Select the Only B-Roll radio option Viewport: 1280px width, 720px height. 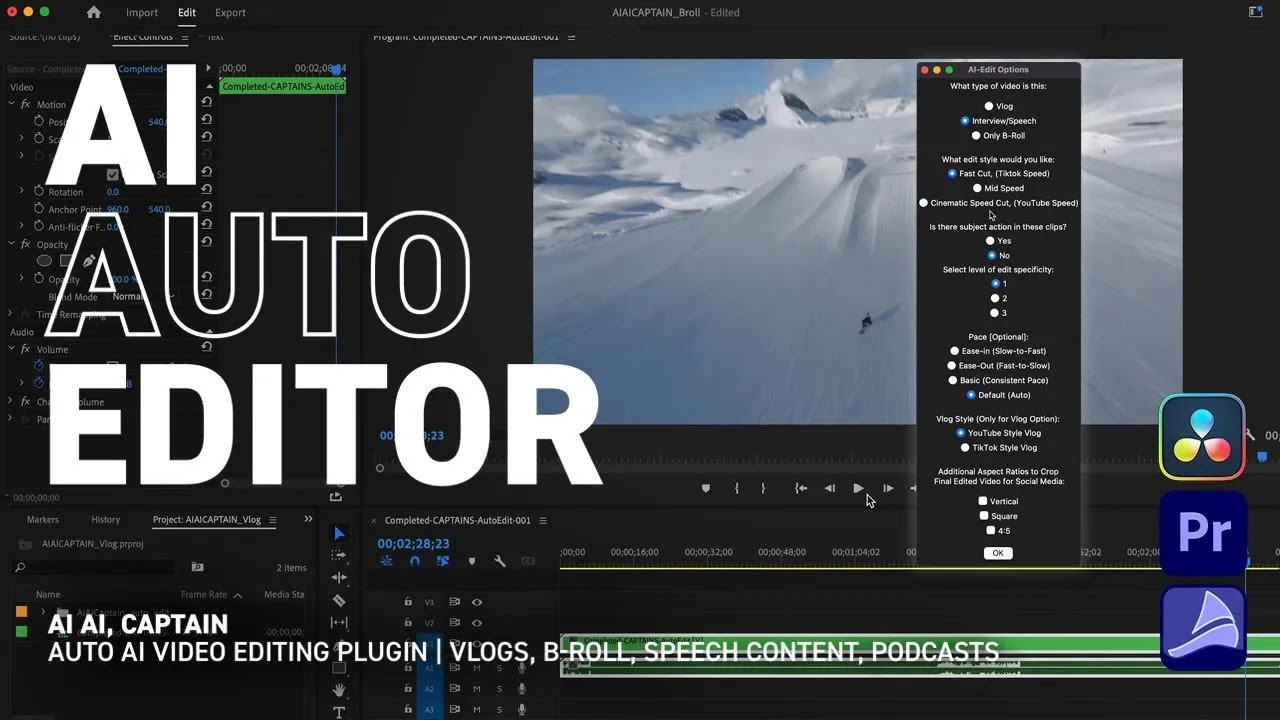[x=976, y=135]
